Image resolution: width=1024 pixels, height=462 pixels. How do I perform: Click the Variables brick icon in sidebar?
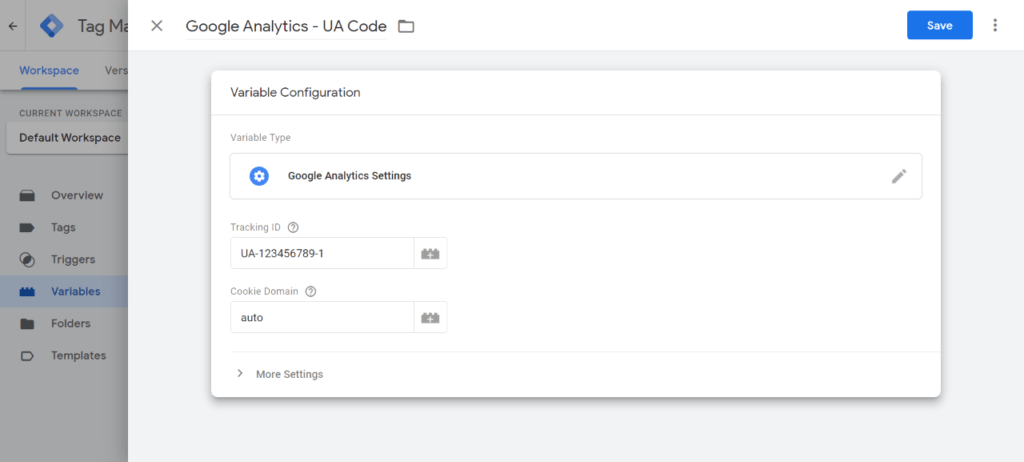(27, 291)
